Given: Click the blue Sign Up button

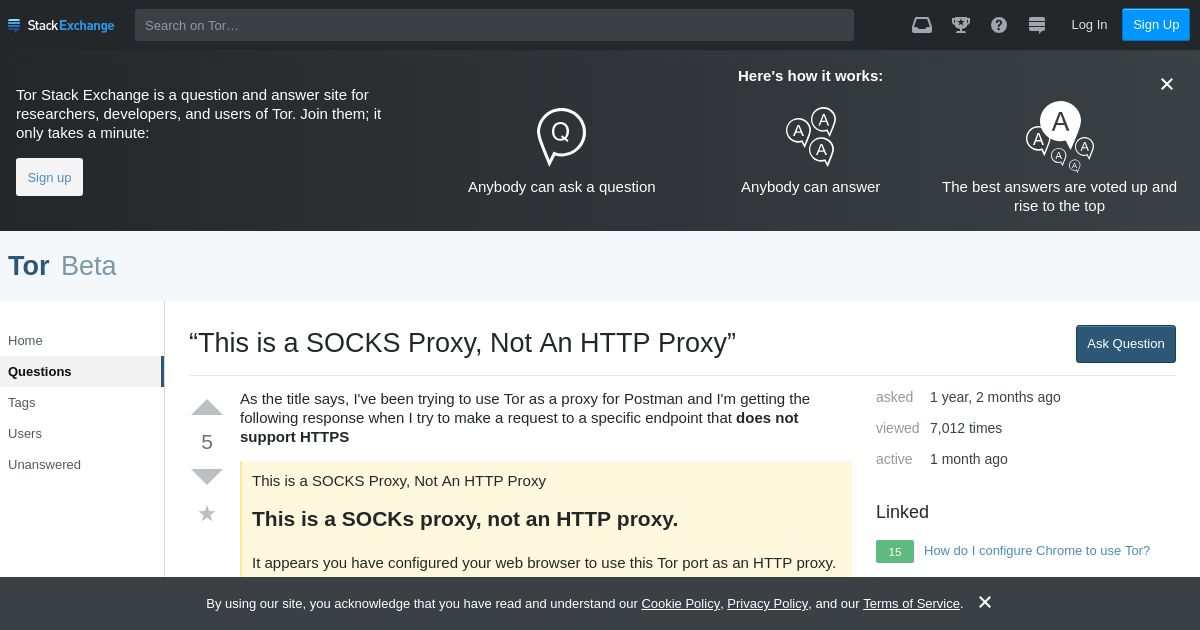Looking at the screenshot, I should coord(1156,25).
